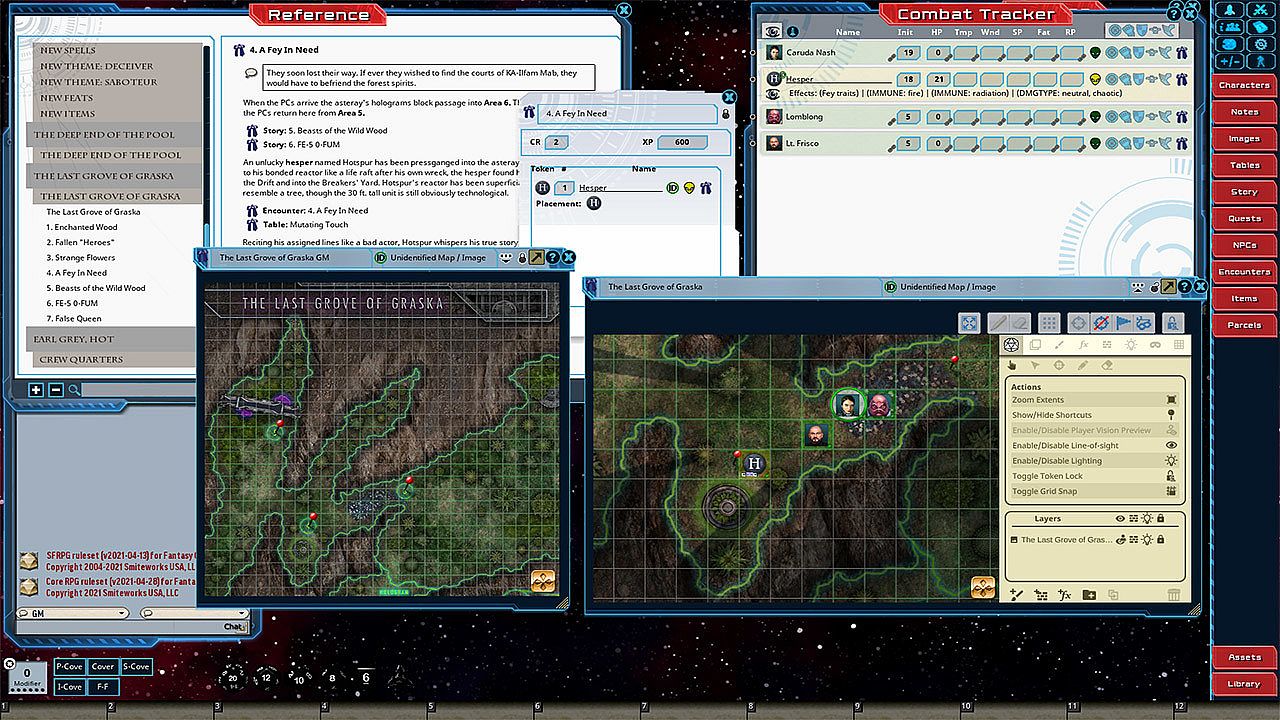Click the plus zoom icon under the Reference list
This screenshot has height=720, width=1280.
(36, 390)
